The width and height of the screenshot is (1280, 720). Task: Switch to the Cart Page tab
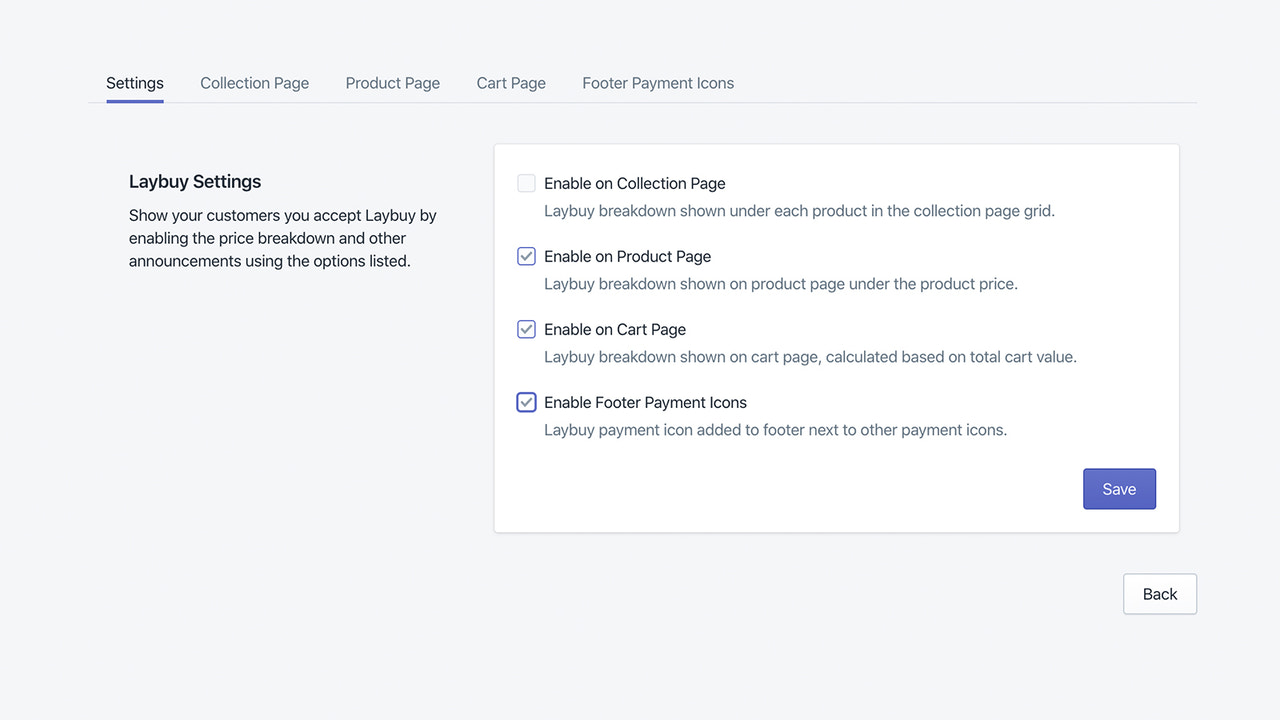tap(510, 83)
